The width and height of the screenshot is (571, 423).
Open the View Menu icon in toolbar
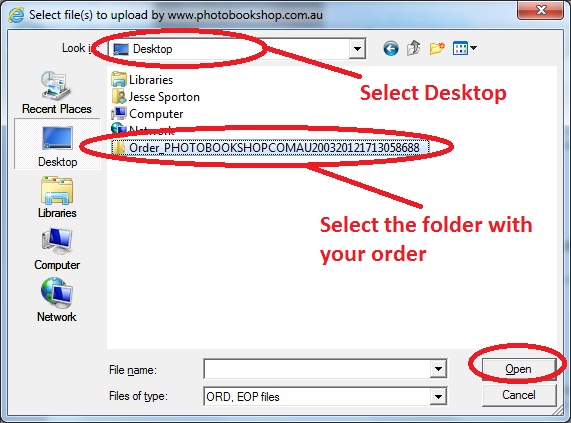464,48
